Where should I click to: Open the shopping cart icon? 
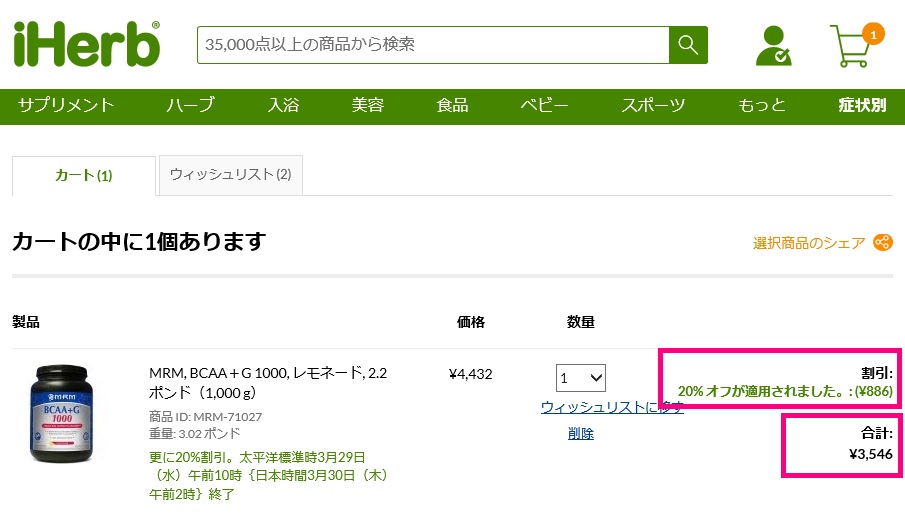pyautogui.click(x=850, y=49)
